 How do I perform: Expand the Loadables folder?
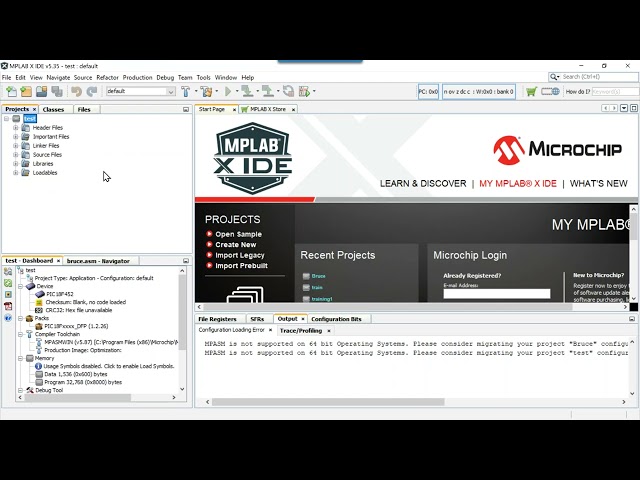point(16,173)
